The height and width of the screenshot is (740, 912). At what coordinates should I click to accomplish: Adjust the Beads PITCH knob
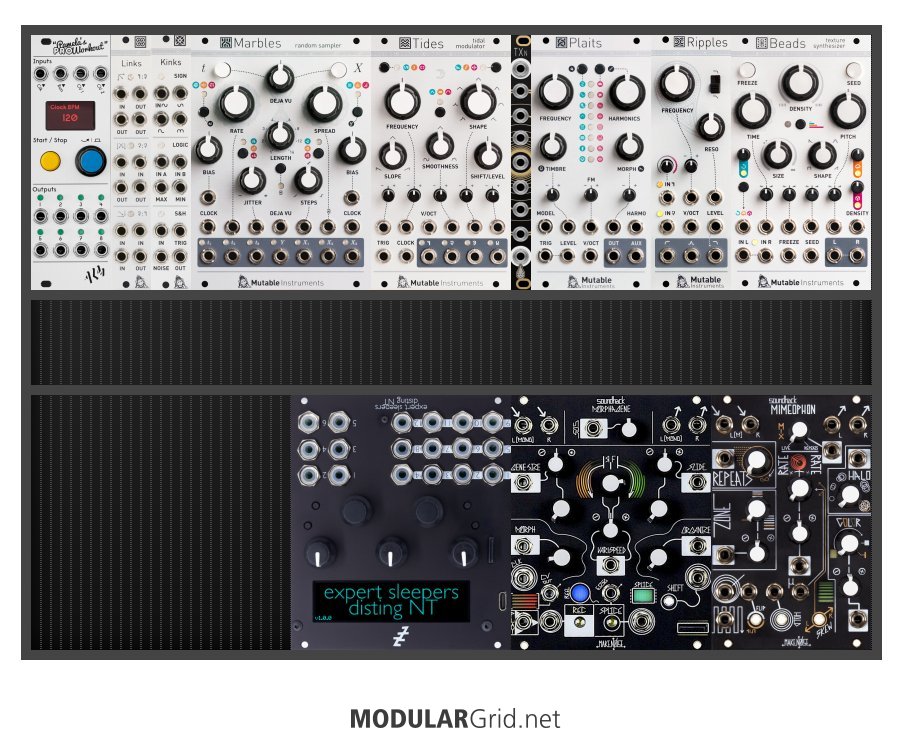tap(847, 111)
